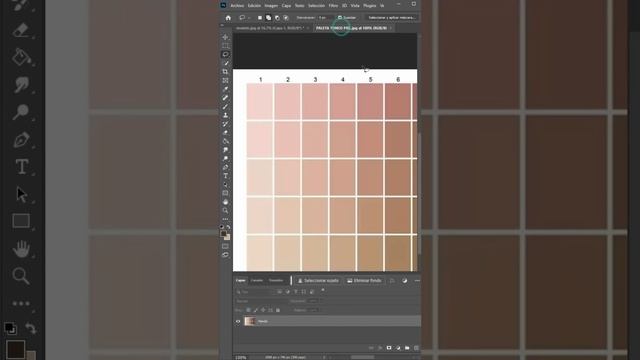The image size is (640, 360).
Task: Select the Path Selection tool
Action: [x=225, y=184]
